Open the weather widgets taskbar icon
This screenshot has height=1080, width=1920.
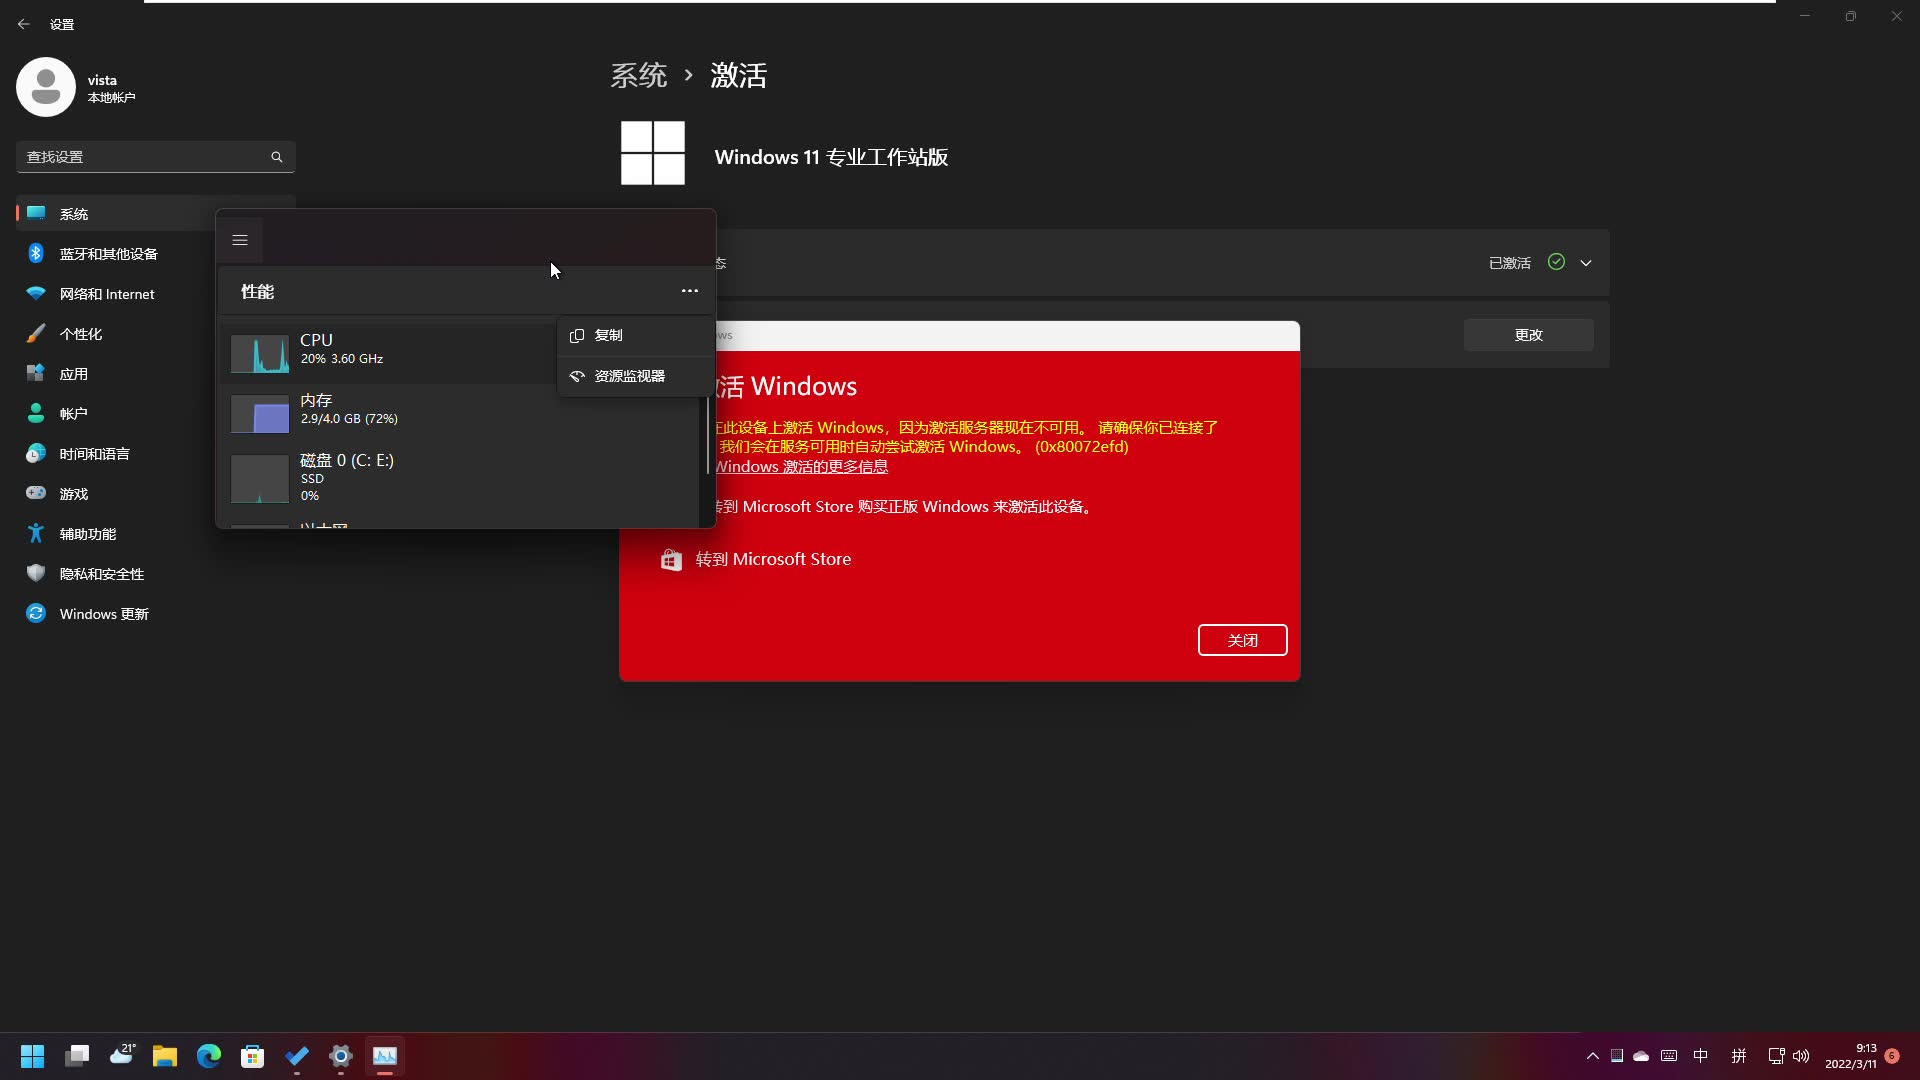(121, 1056)
